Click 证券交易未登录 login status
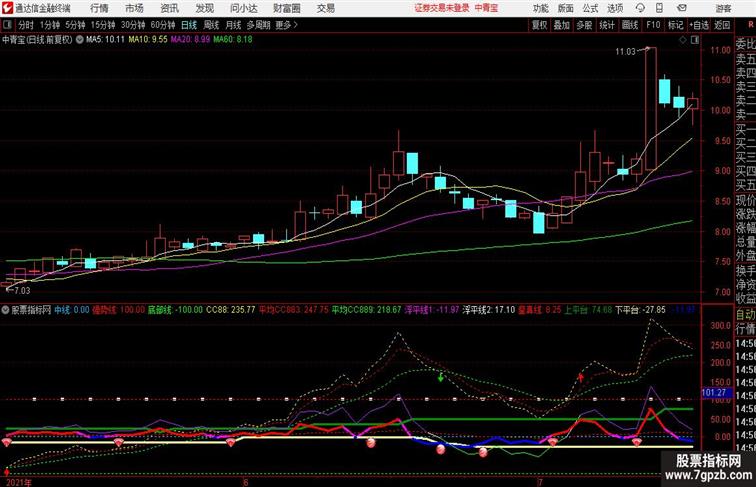The image size is (756, 487). coord(442,8)
